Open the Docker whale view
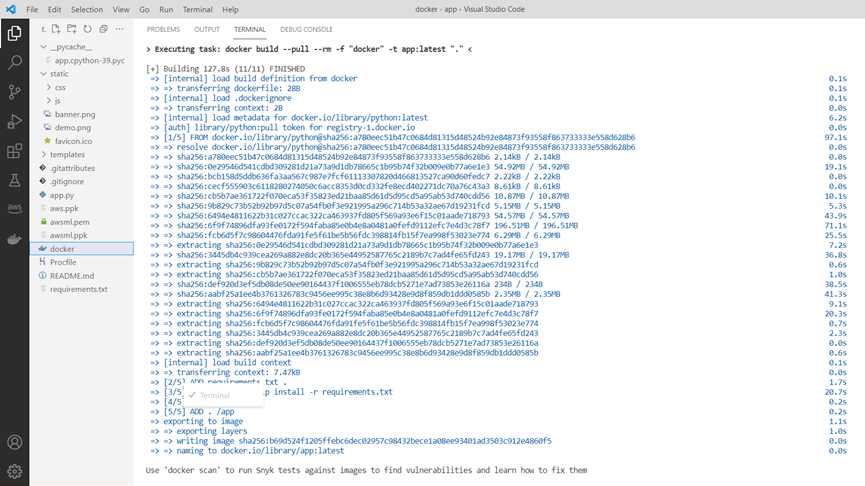This screenshot has height=486, width=865. 14,239
